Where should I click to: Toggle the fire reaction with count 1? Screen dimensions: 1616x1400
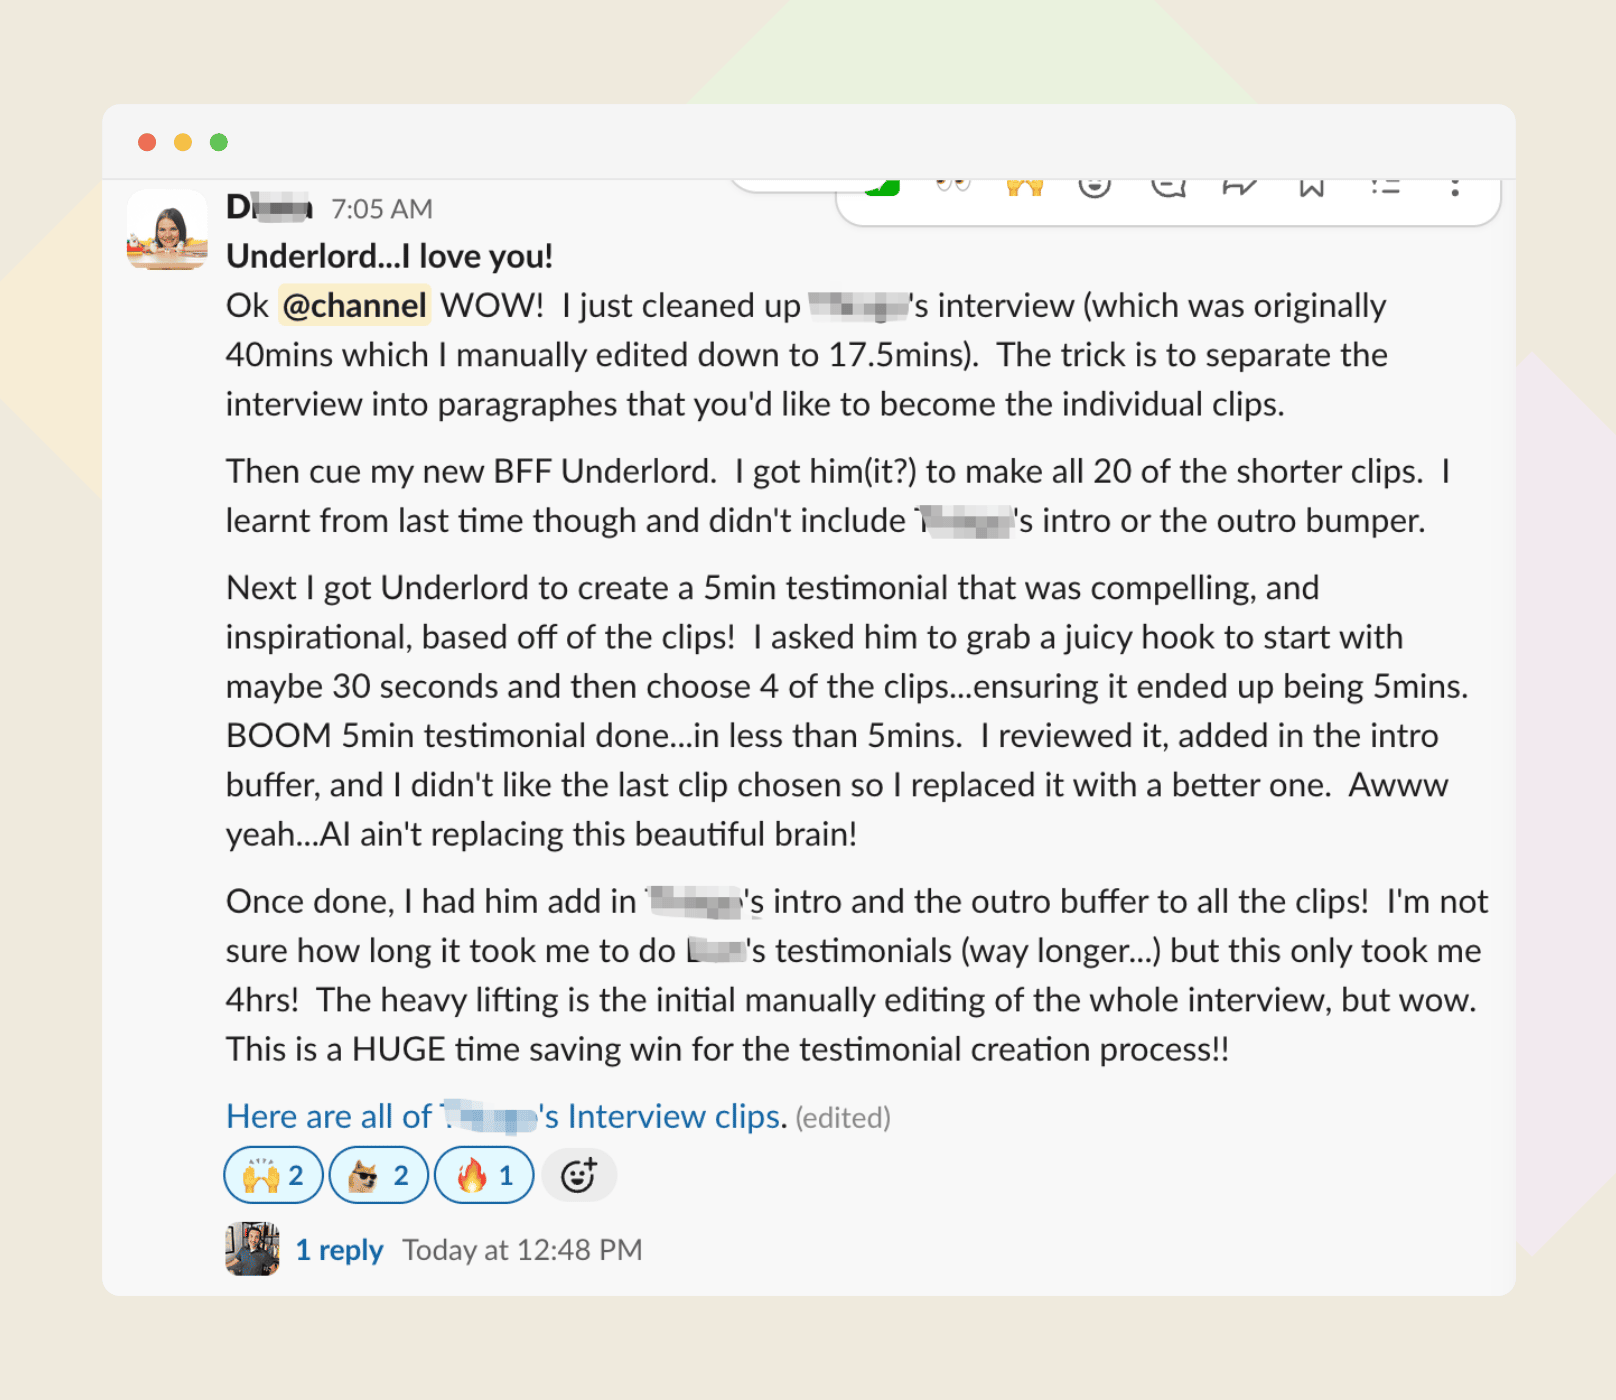(x=484, y=1175)
